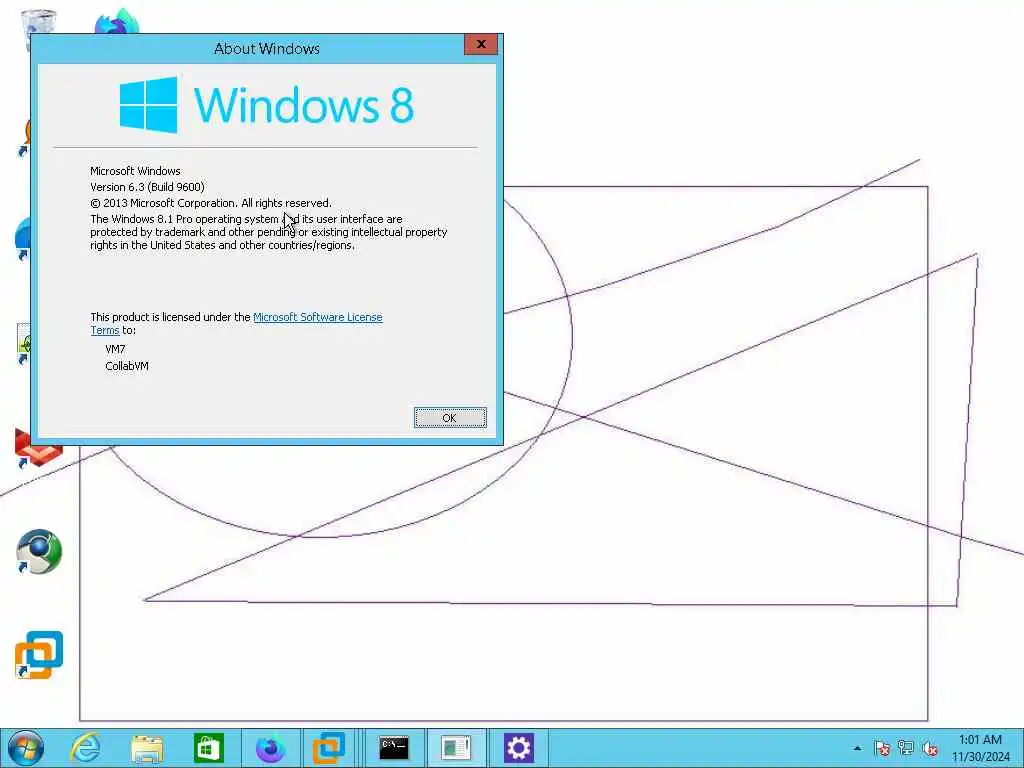Click the network tray icon
The width and height of the screenshot is (1024, 768).
click(906, 748)
